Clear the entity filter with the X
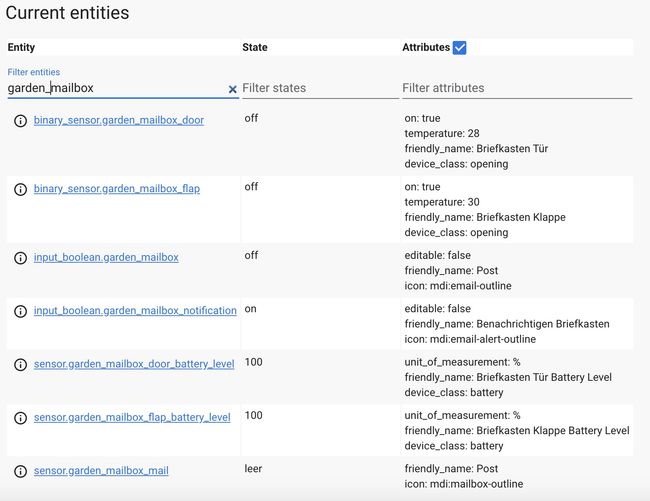650x501 pixels. click(x=233, y=89)
